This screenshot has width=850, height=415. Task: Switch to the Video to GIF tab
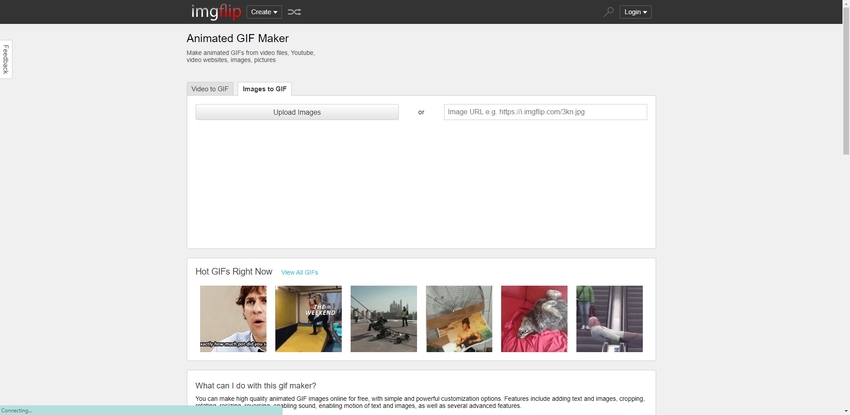pyautogui.click(x=210, y=89)
